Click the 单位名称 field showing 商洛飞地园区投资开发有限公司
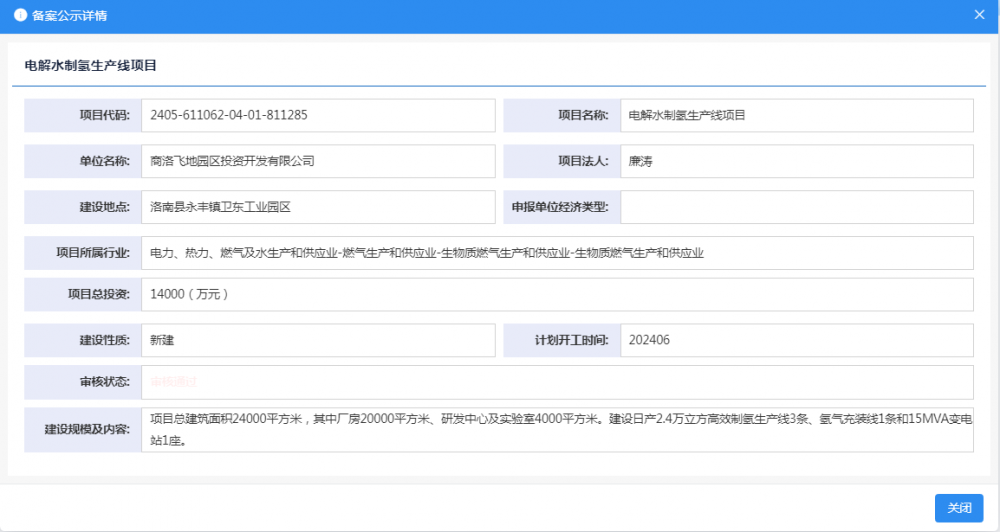1000x532 pixels. tap(318, 161)
